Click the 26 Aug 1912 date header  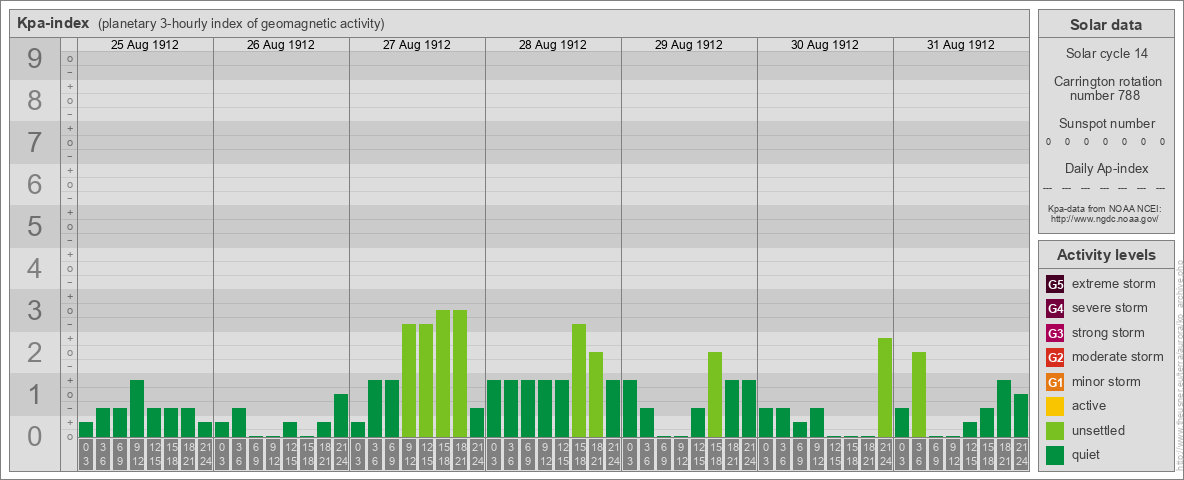281,45
